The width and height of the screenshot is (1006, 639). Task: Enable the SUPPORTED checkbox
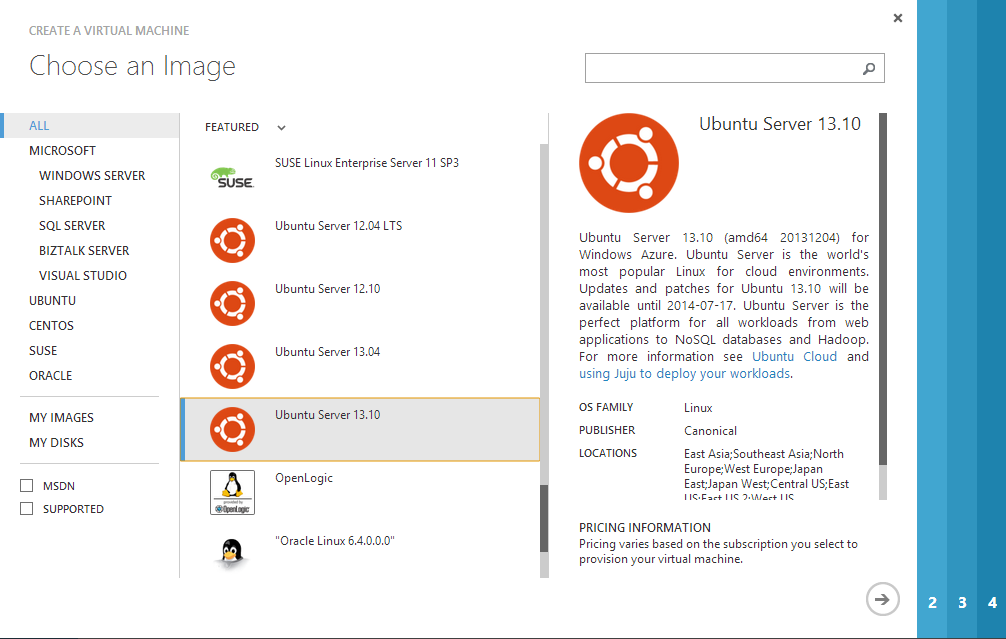coord(26,509)
